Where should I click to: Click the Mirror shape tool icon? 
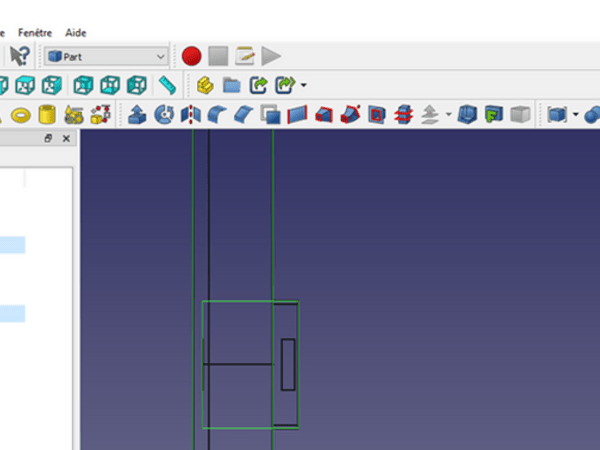pos(190,115)
